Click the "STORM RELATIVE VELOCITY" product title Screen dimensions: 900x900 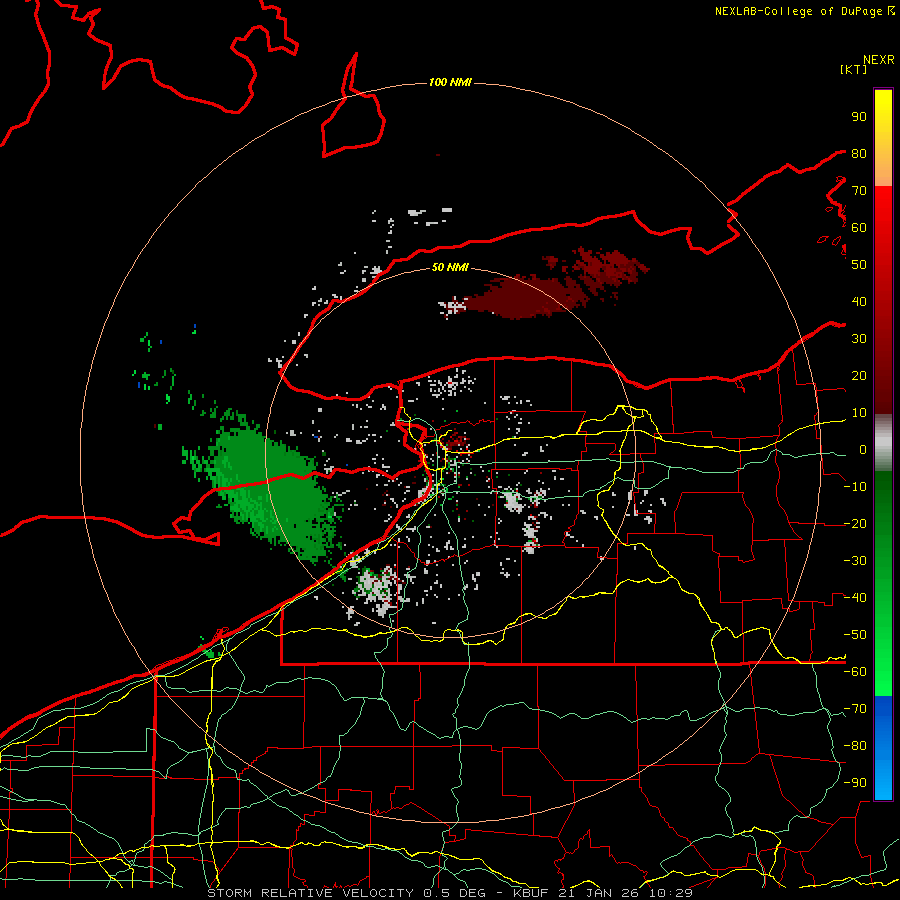(311, 893)
